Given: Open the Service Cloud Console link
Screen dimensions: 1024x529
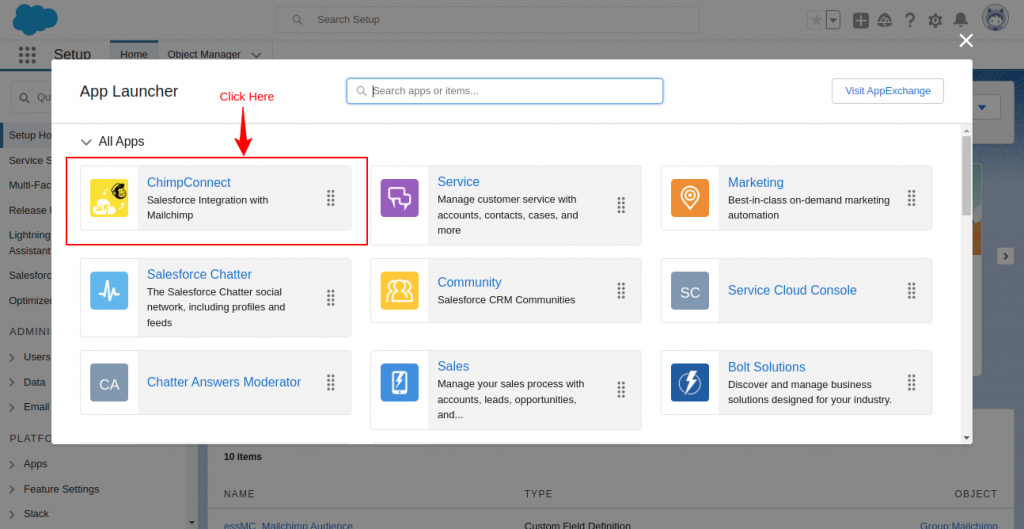Looking at the screenshot, I should 792,291.
